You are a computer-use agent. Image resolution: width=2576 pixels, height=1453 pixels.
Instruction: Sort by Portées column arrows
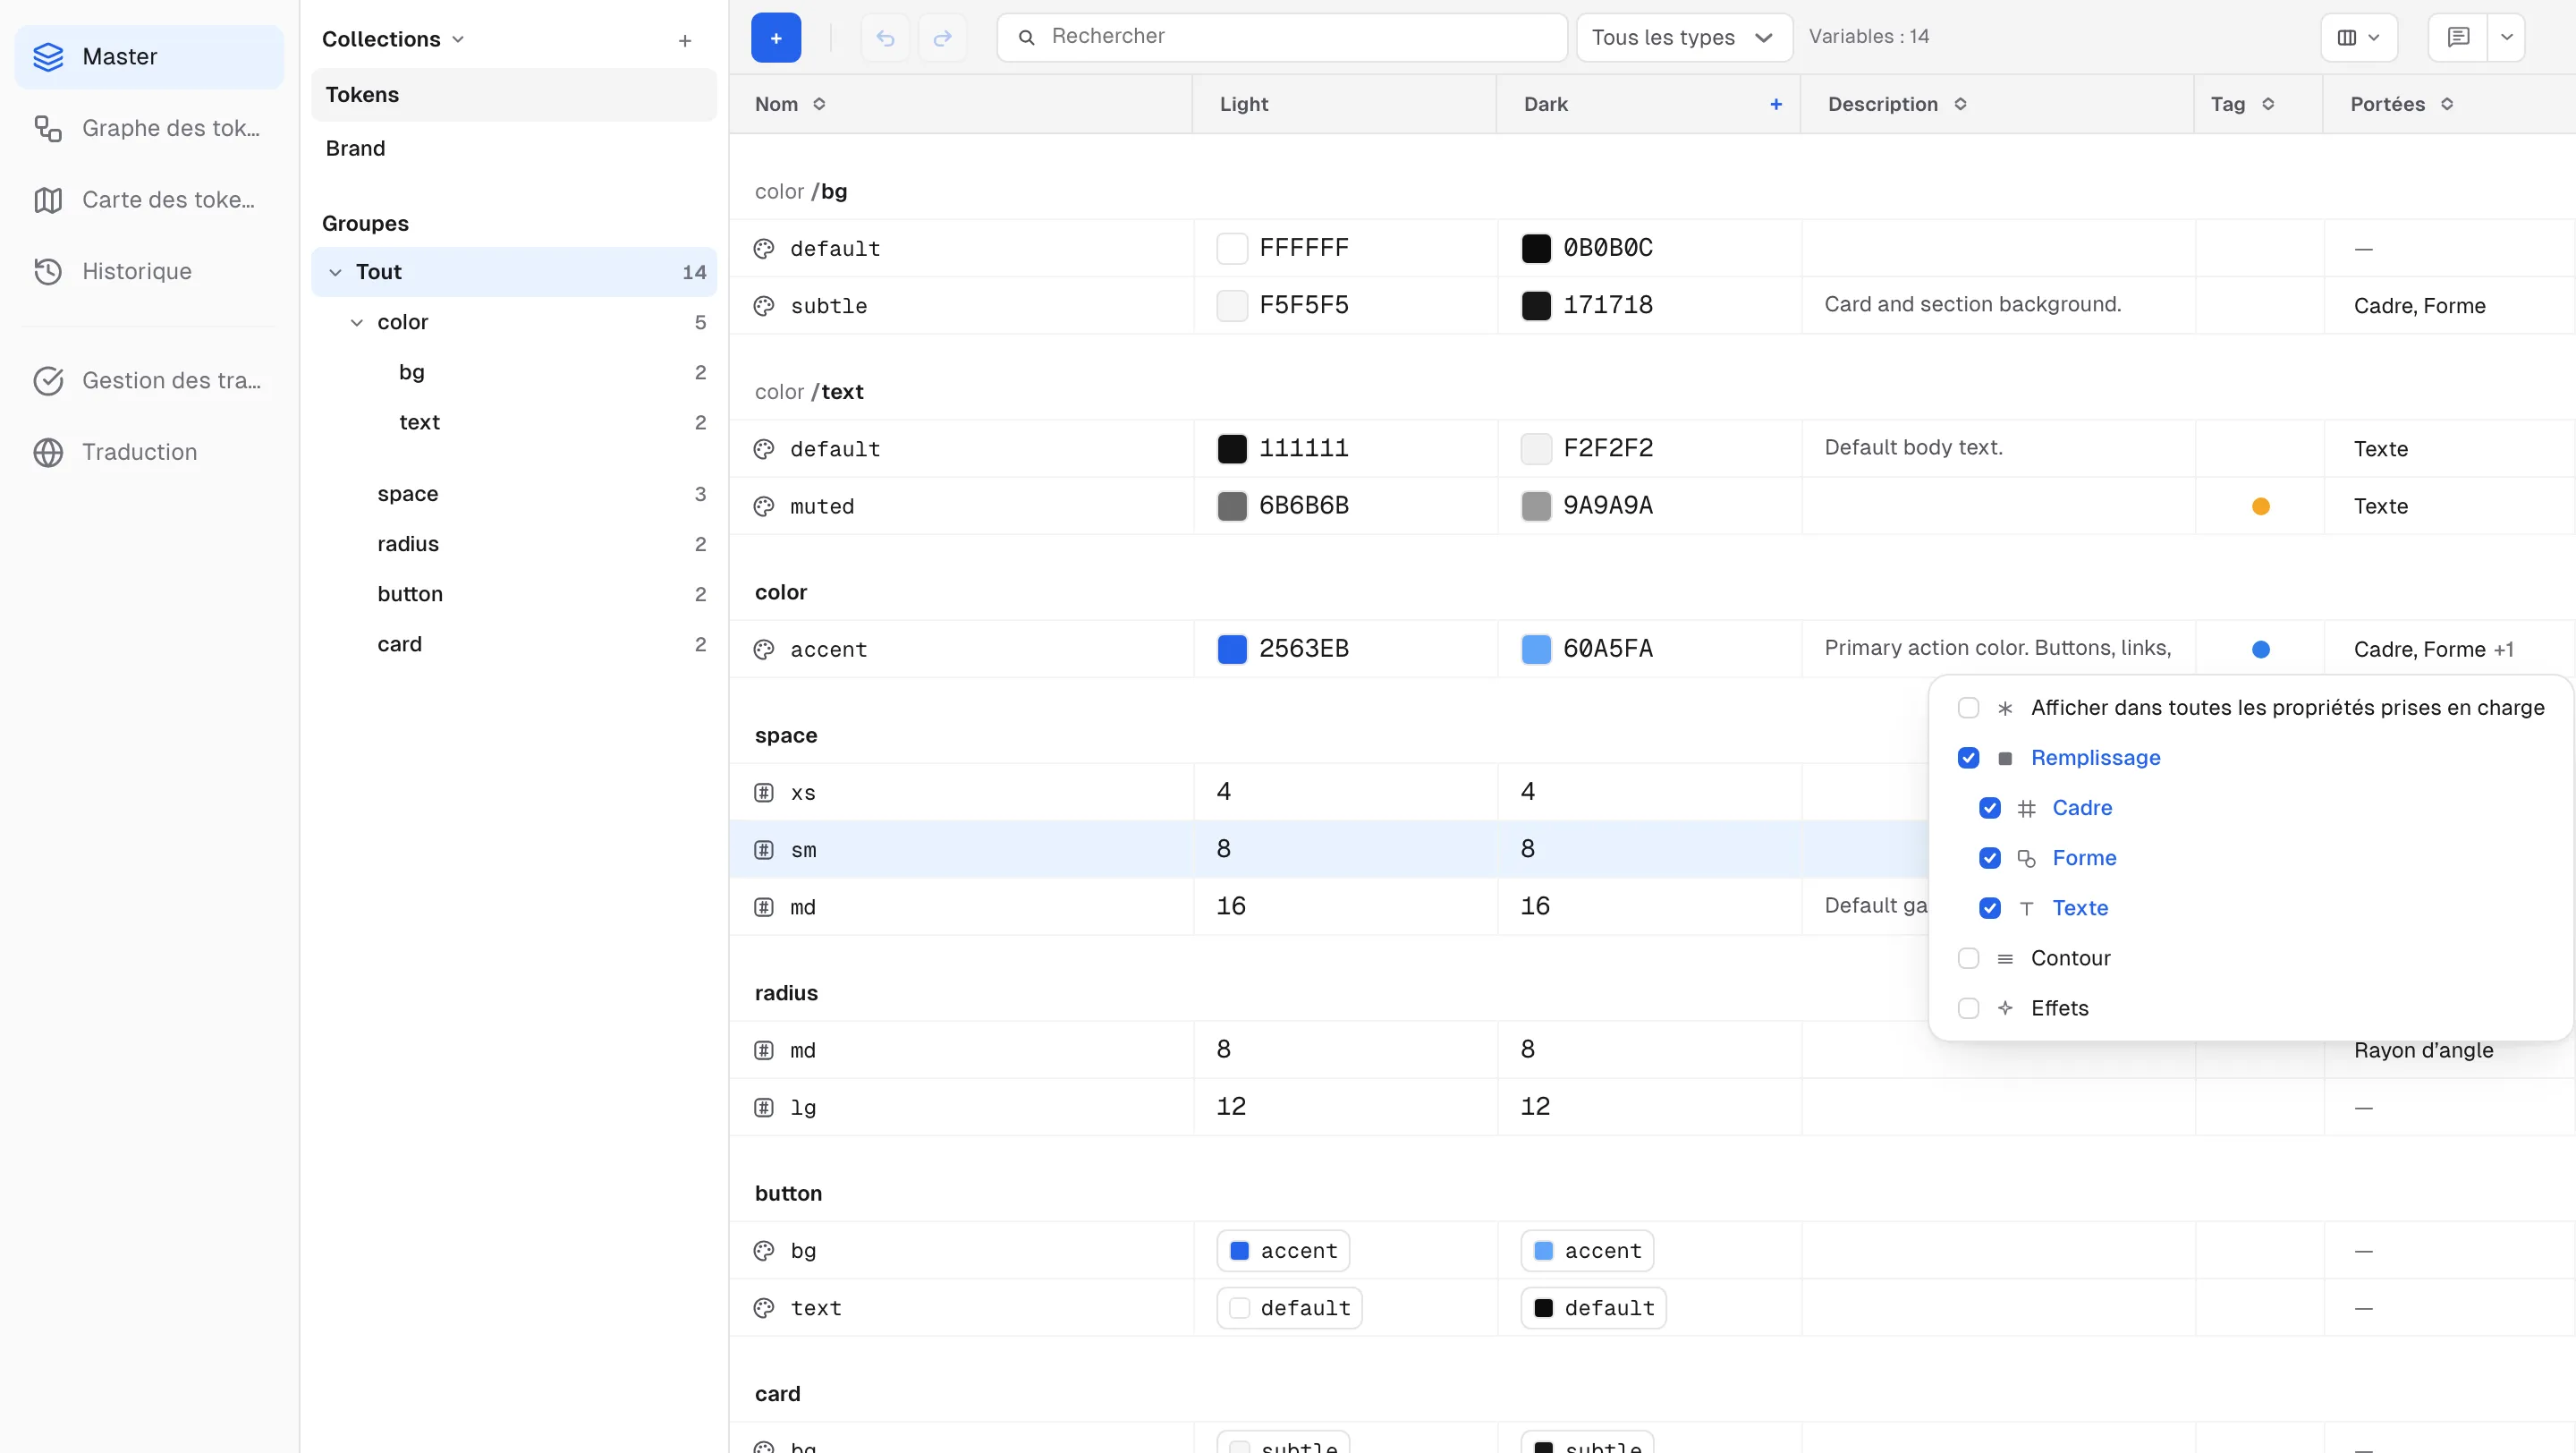coord(2447,104)
